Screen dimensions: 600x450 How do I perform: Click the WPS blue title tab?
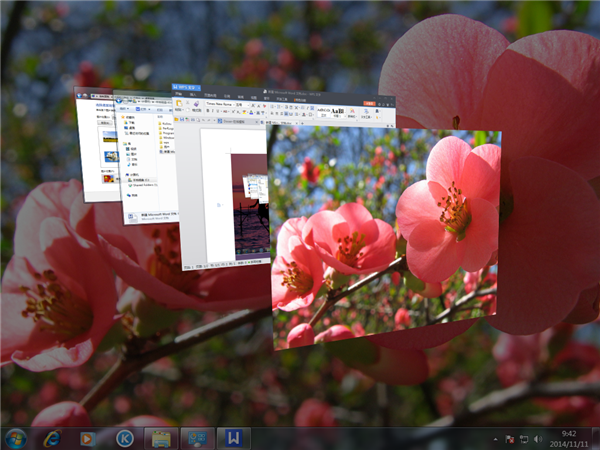186,89
